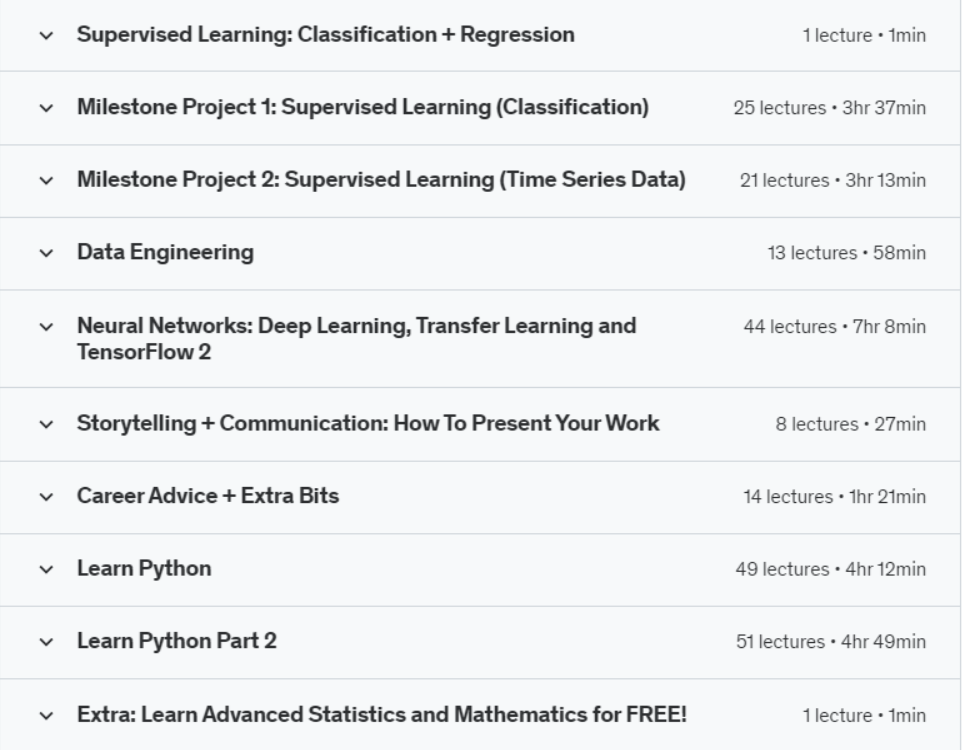This screenshot has height=750, width=962.
Task: Open Milestone Project 1: Supervised Learning (Classification) title
Action: point(362,108)
